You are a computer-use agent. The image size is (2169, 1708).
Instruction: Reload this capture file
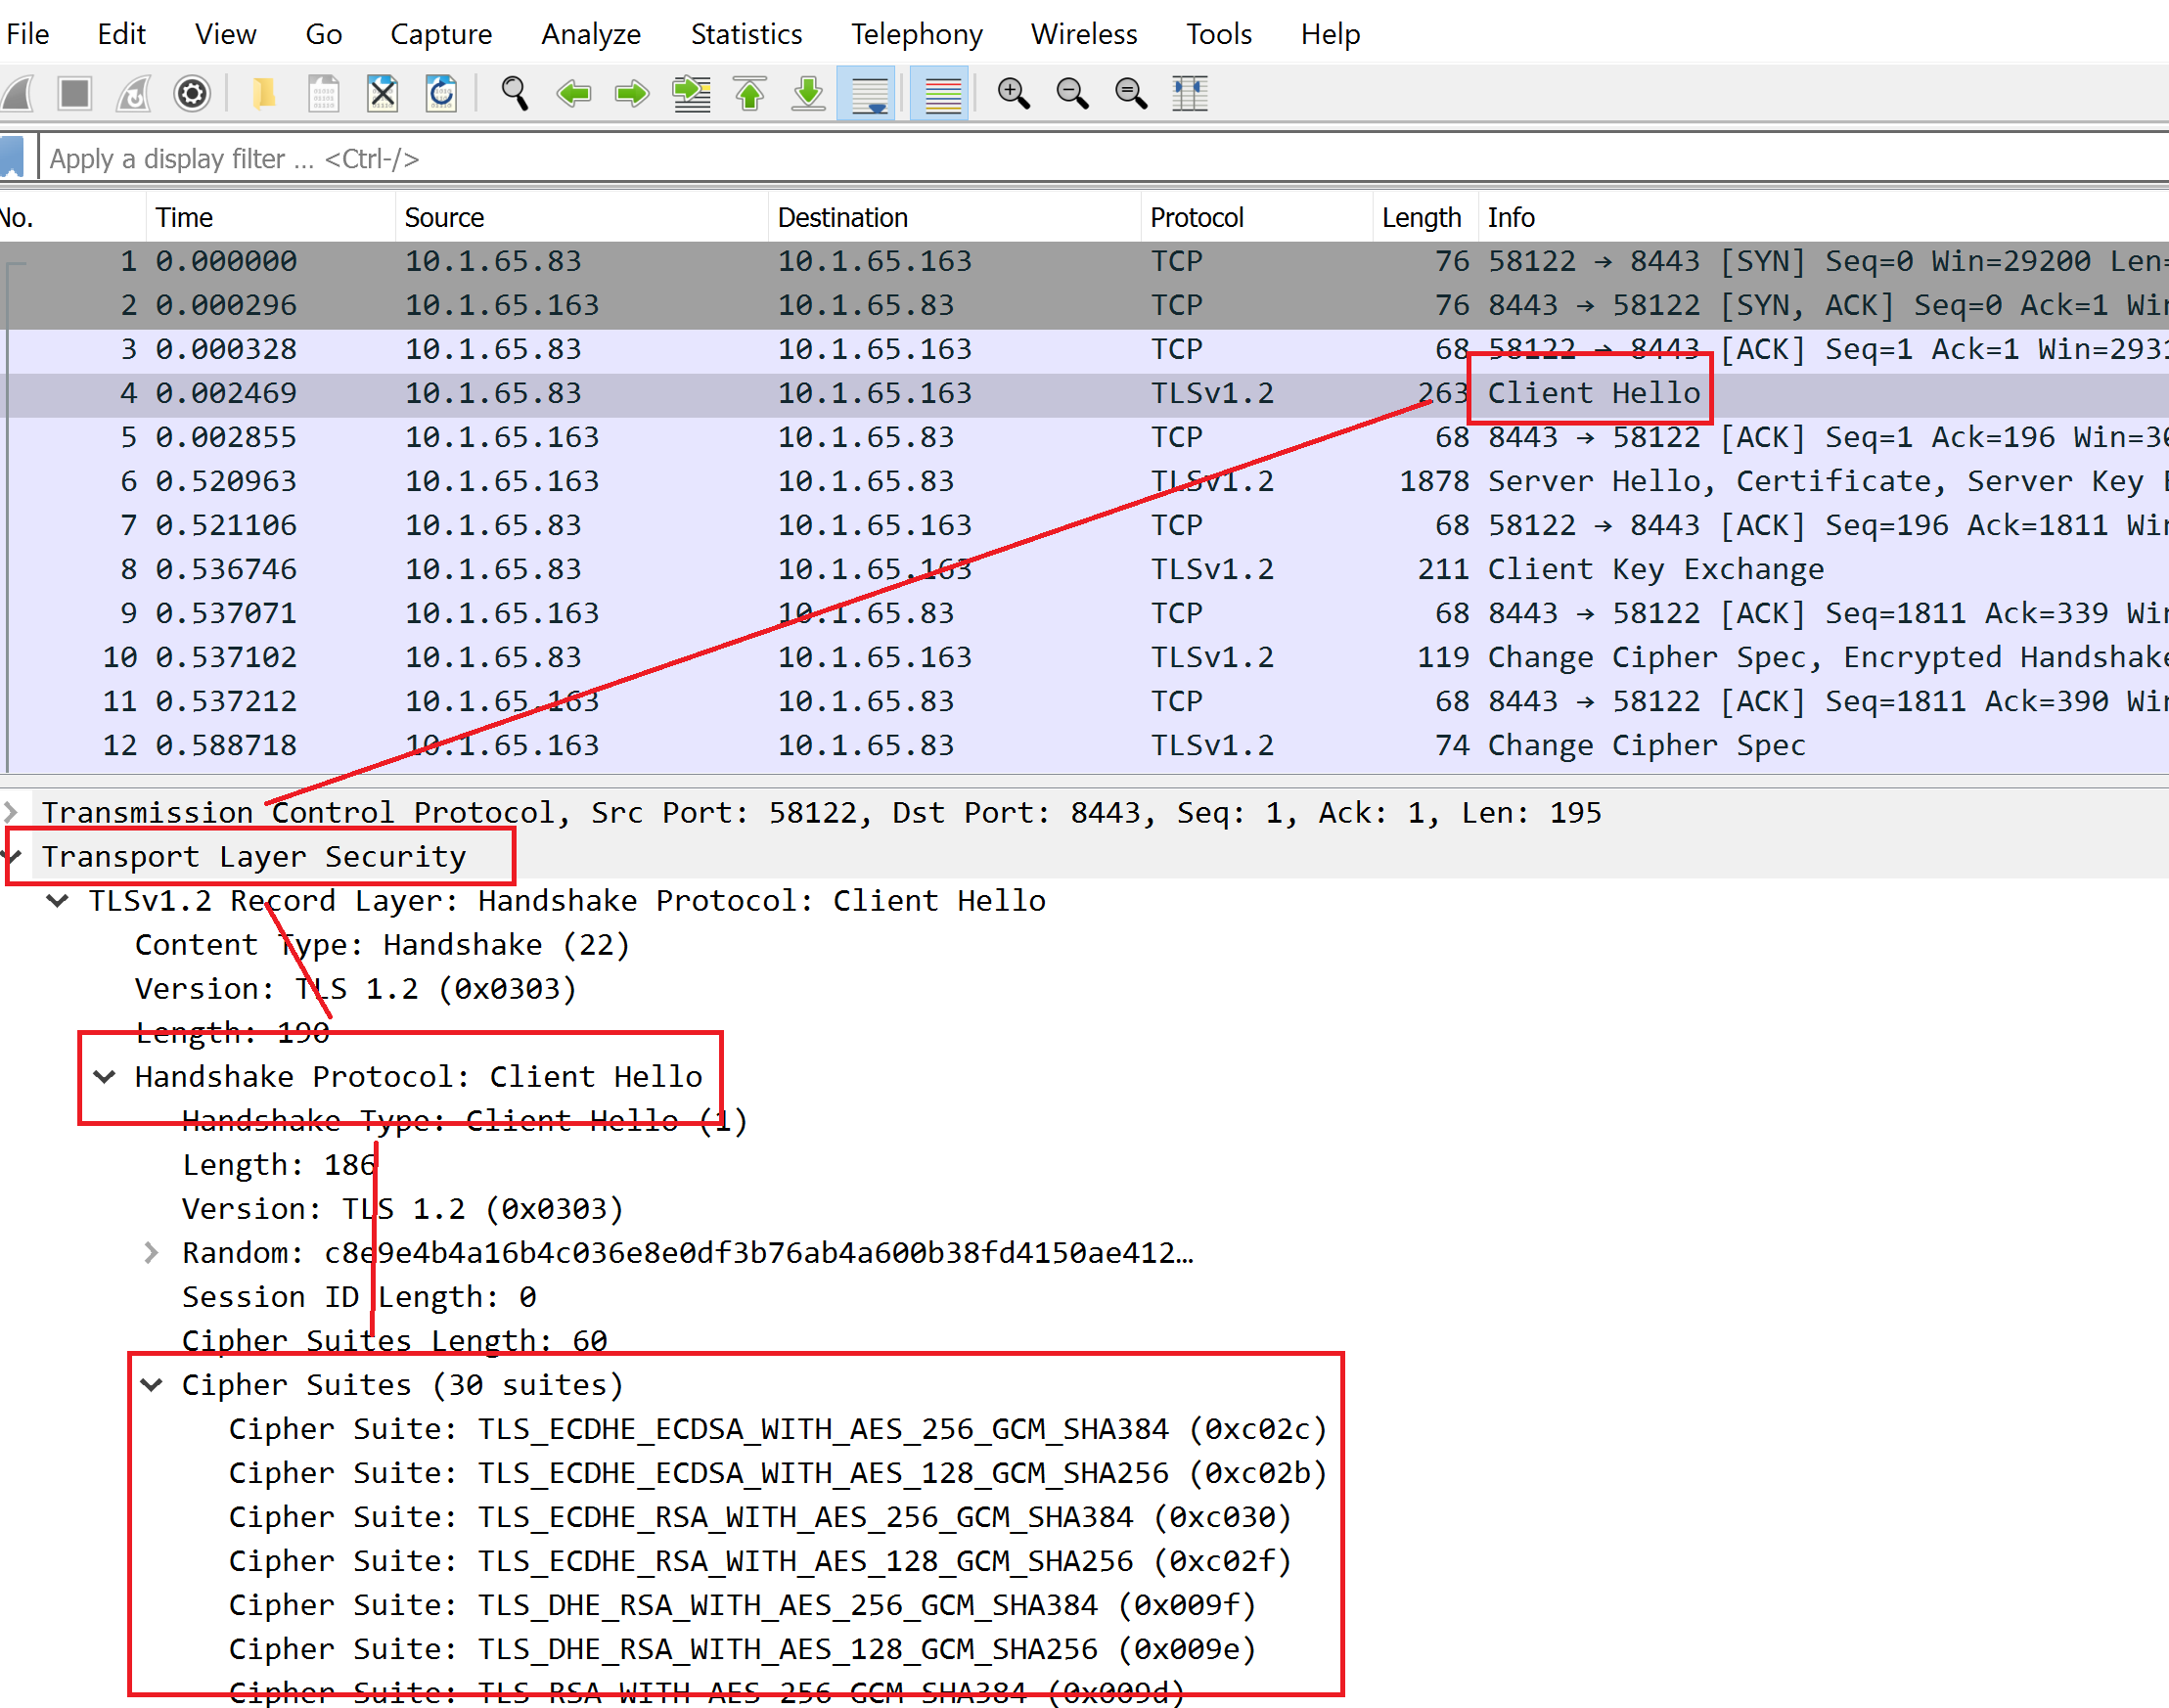click(442, 94)
